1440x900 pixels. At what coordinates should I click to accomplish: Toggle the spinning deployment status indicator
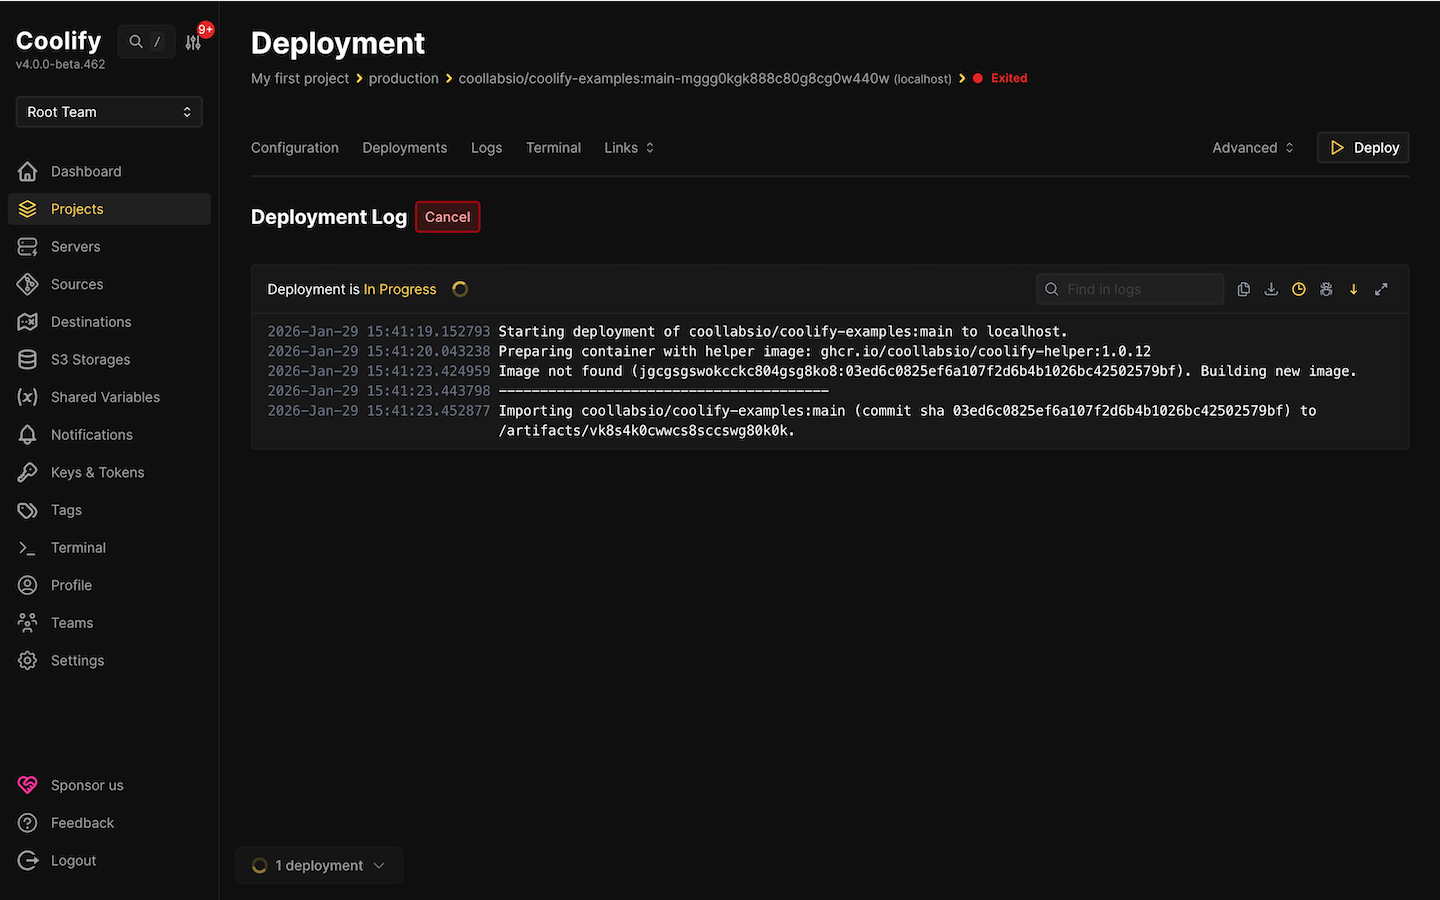coord(459,289)
